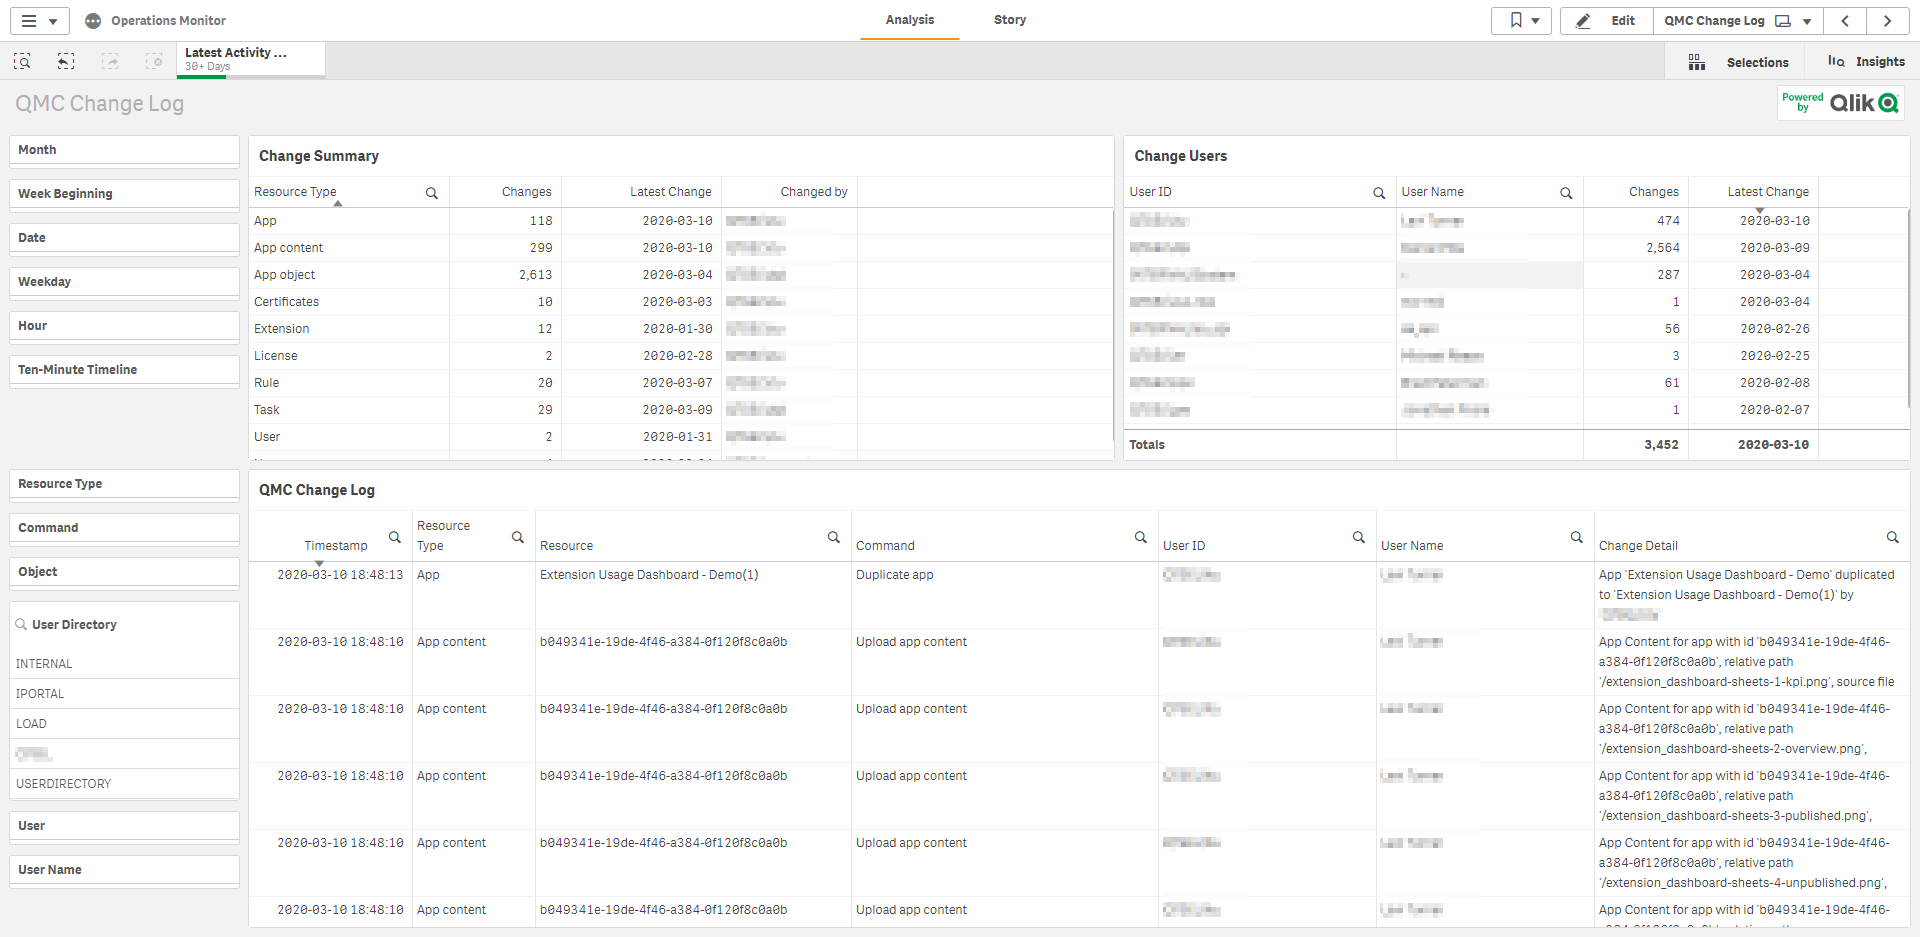The width and height of the screenshot is (1920, 937).
Task: Go to the next sheet arrow
Action: (1887, 21)
